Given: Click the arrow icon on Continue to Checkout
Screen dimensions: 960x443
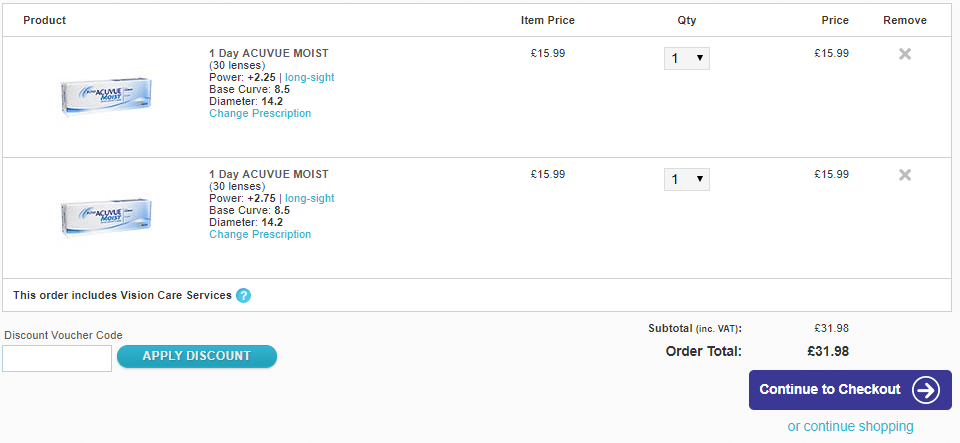Looking at the screenshot, I should pyautogui.click(x=925, y=390).
